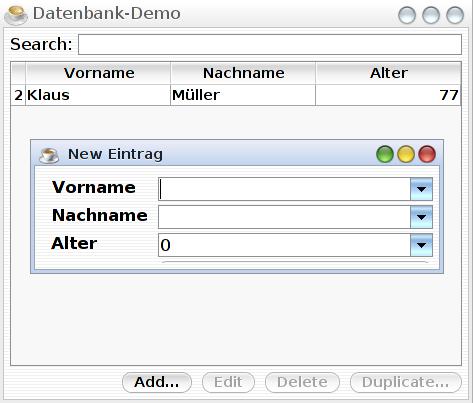
Task: Click the Datenbank-Demo title text
Action: pyautogui.click(x=107, y=14)
